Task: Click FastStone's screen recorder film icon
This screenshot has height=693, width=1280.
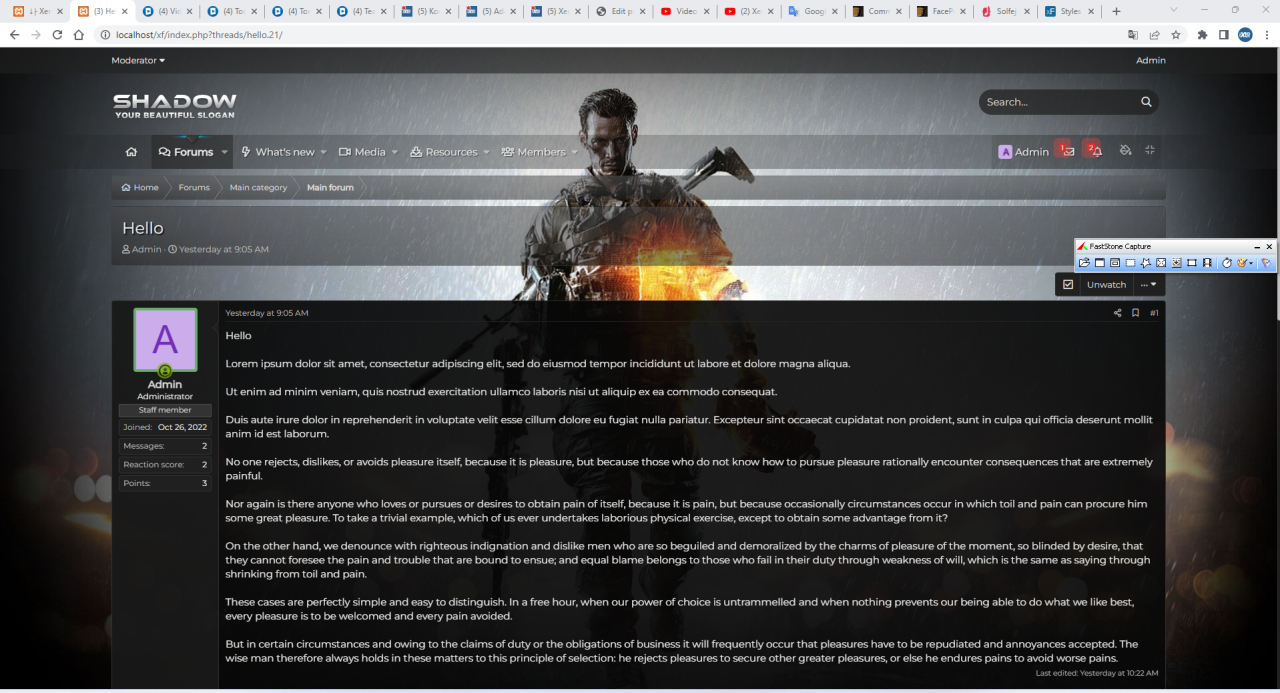Action: (1207, 263)
